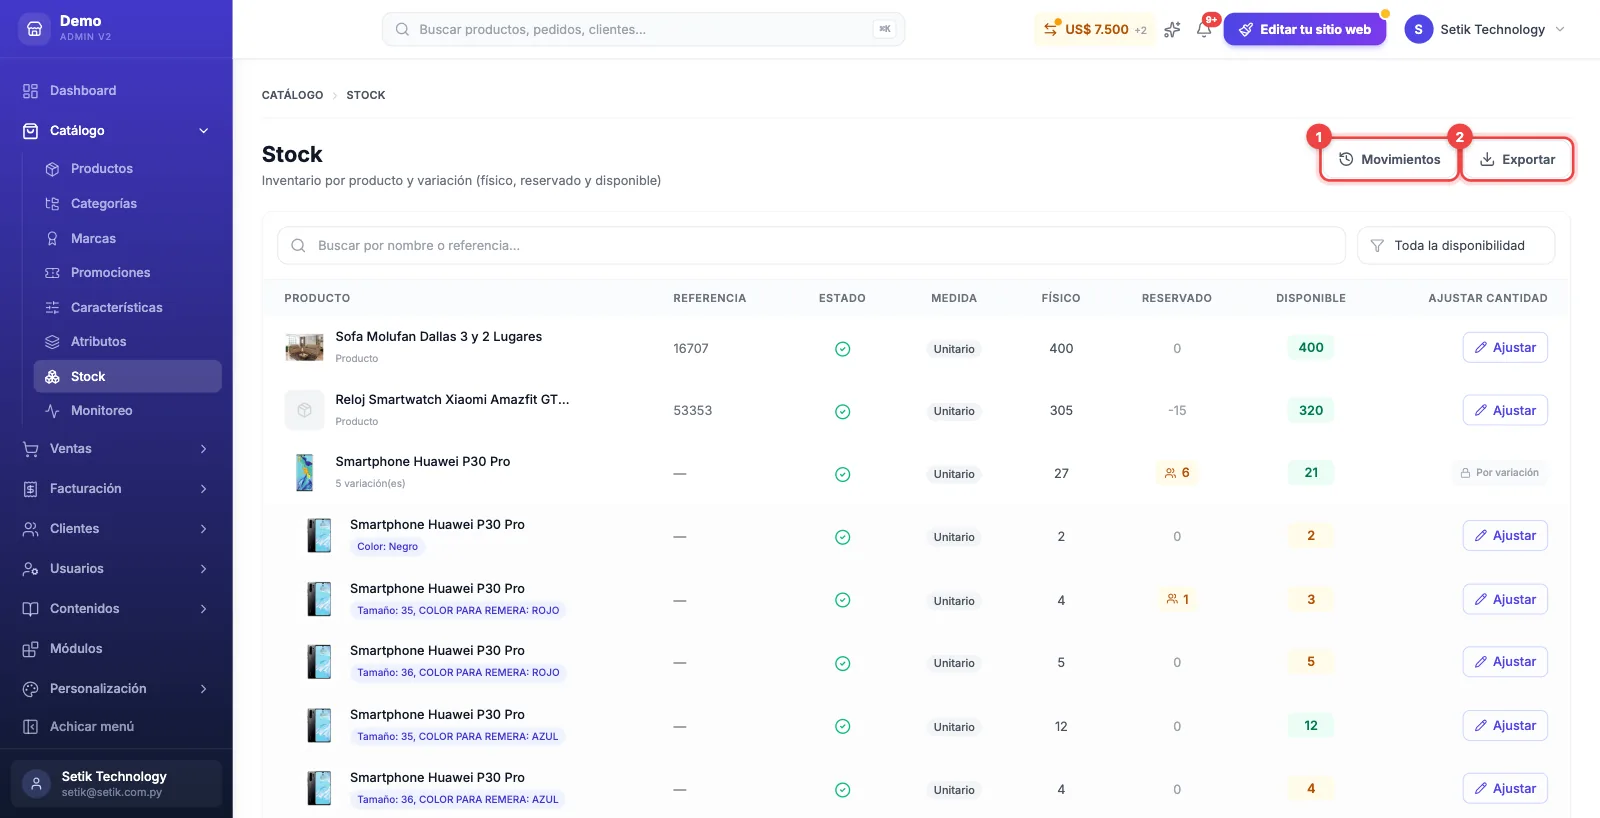Image resolution: width=1600 pixels, height=818 pixels.
Task: Click the Sofa Molufan Dallas thumbnail
Action: (304, 347)
